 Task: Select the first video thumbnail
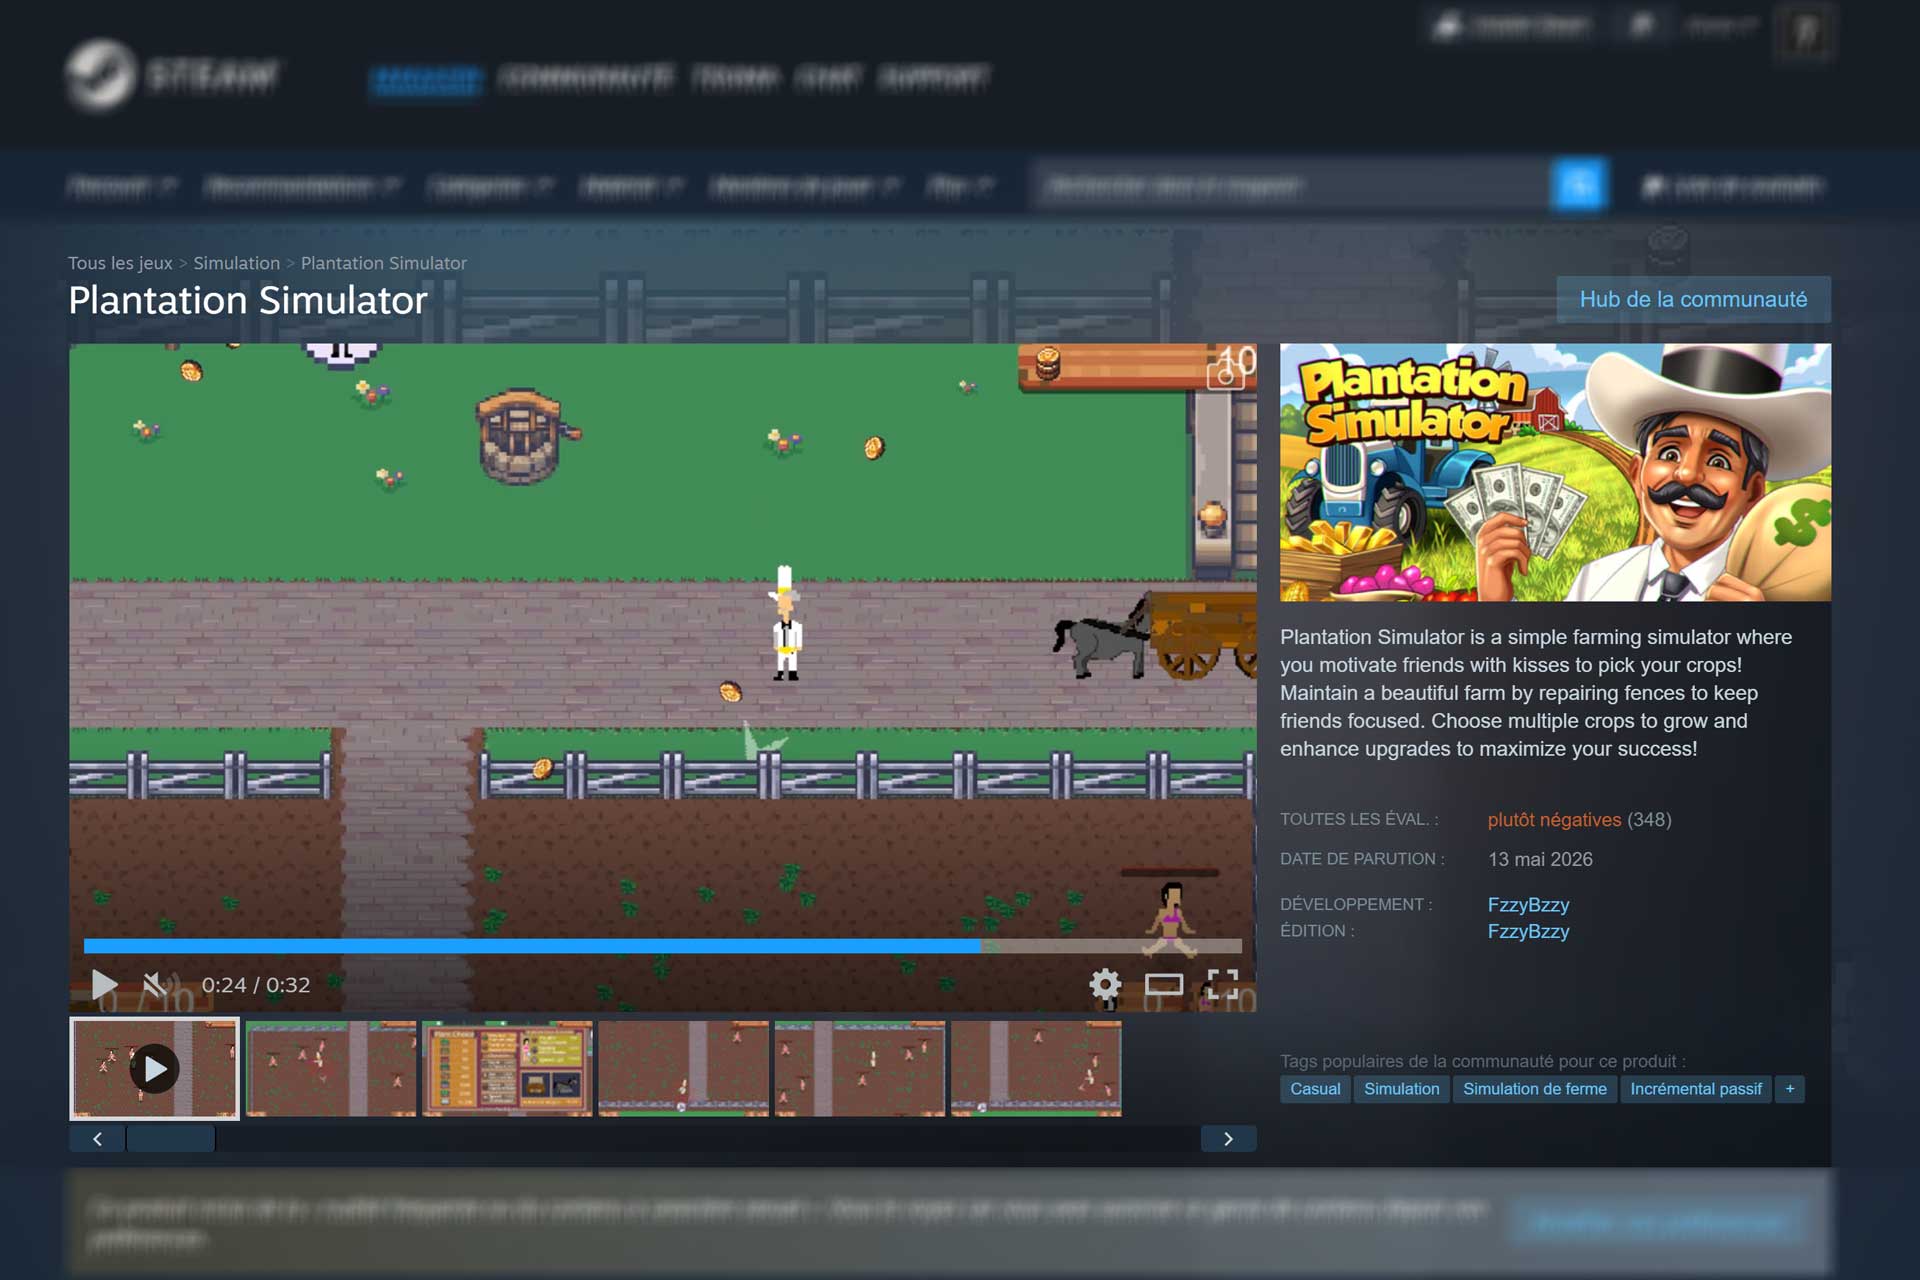(155, 1068)
